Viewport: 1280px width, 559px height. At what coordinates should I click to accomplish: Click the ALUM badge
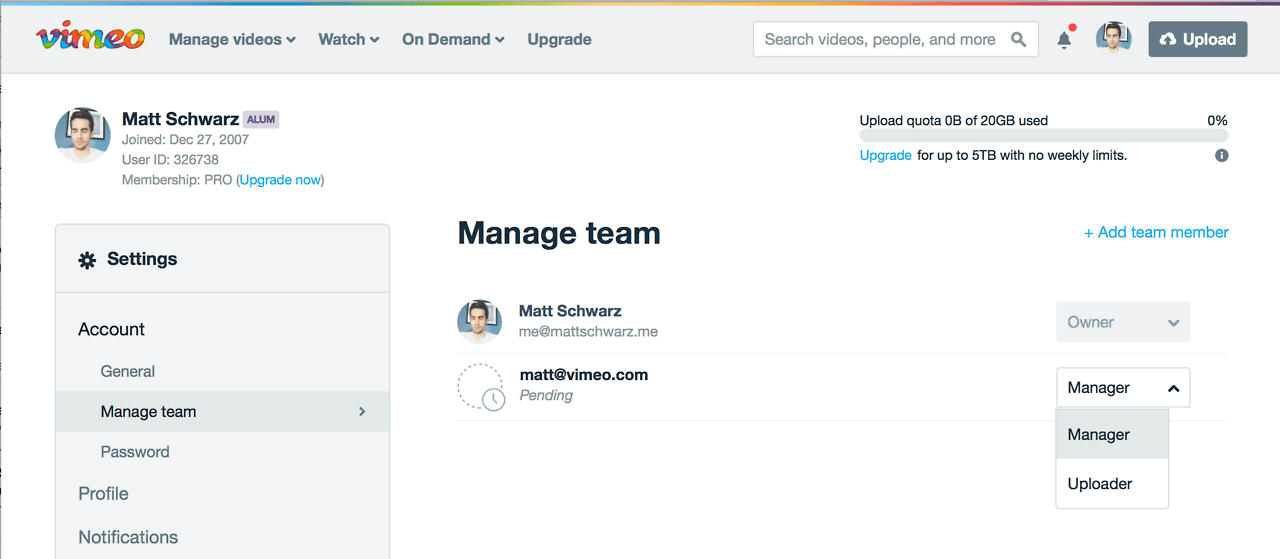click(x=261, y=119)
